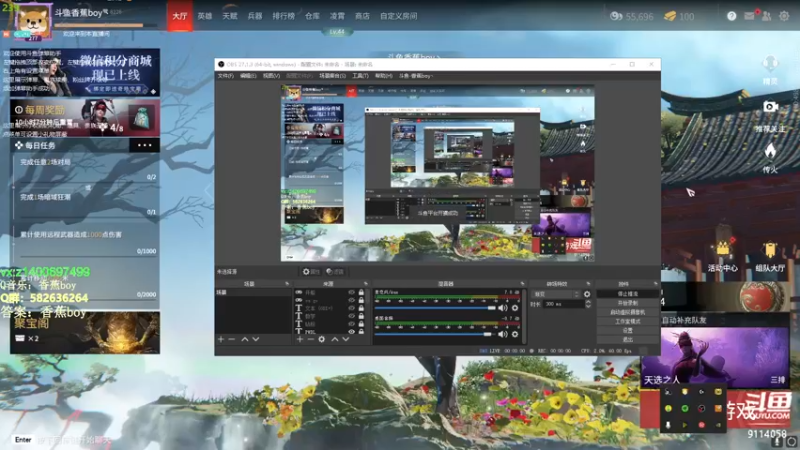Click the 推荐关注 camera icon
Viewport: 800px width, 450px height.
pyautogui.click(x=770, y=107)
